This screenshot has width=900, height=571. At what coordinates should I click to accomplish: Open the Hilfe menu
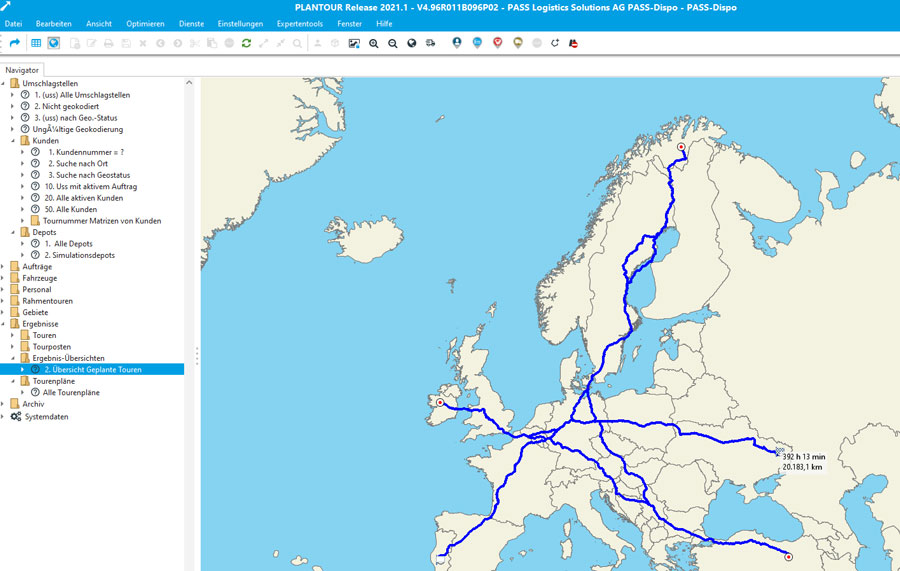tap(384, 24)
